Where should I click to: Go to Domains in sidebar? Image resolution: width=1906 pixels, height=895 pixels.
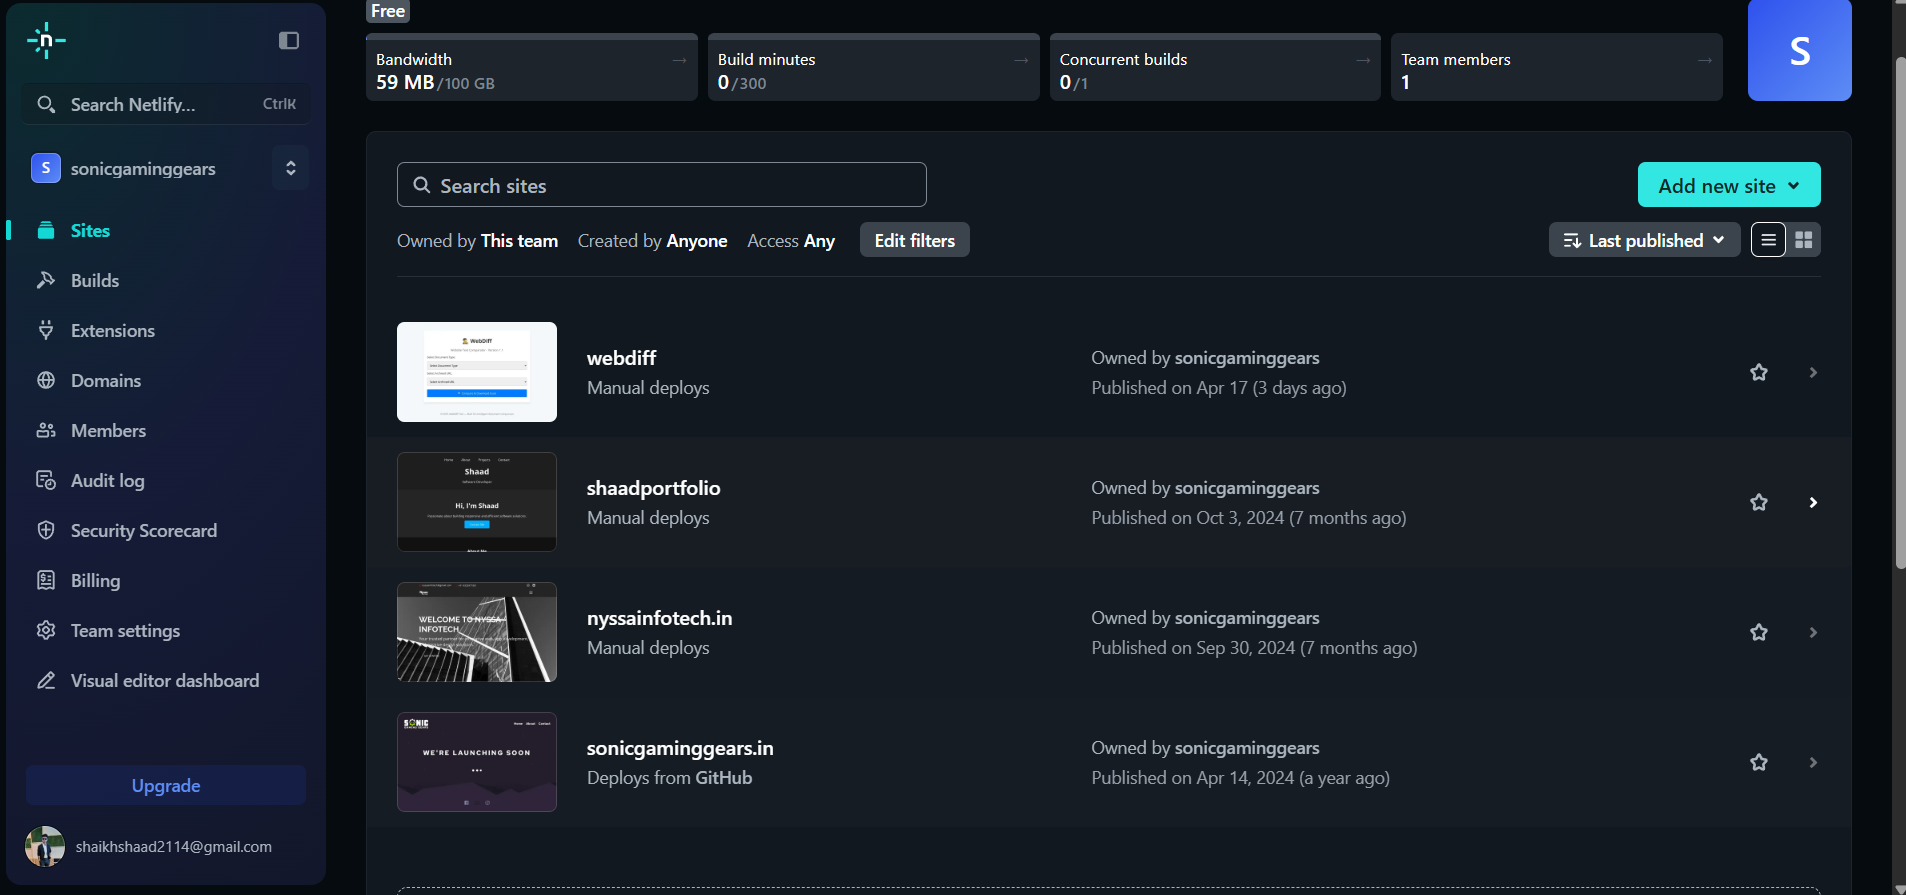(x=106, y=380)
